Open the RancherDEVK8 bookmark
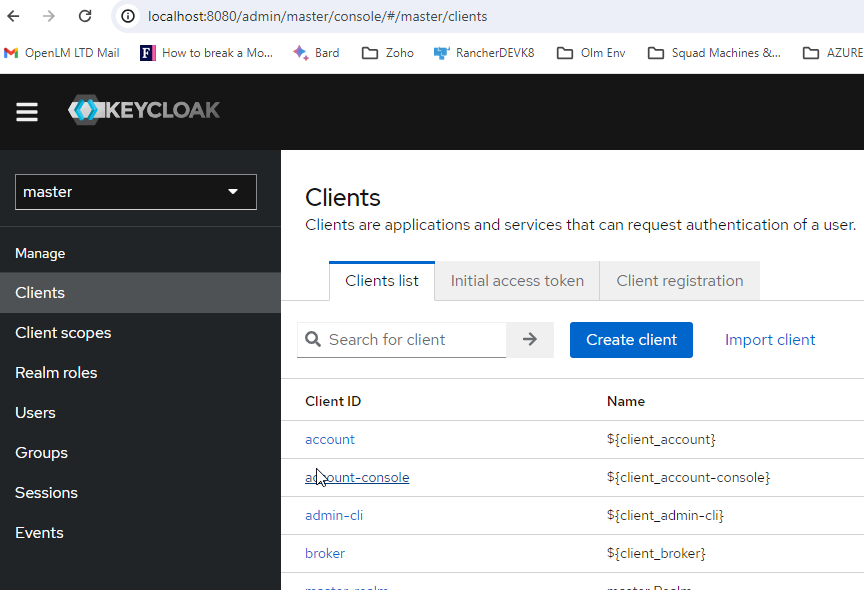Viewport: 864px width, 590px height. point(484,53)
